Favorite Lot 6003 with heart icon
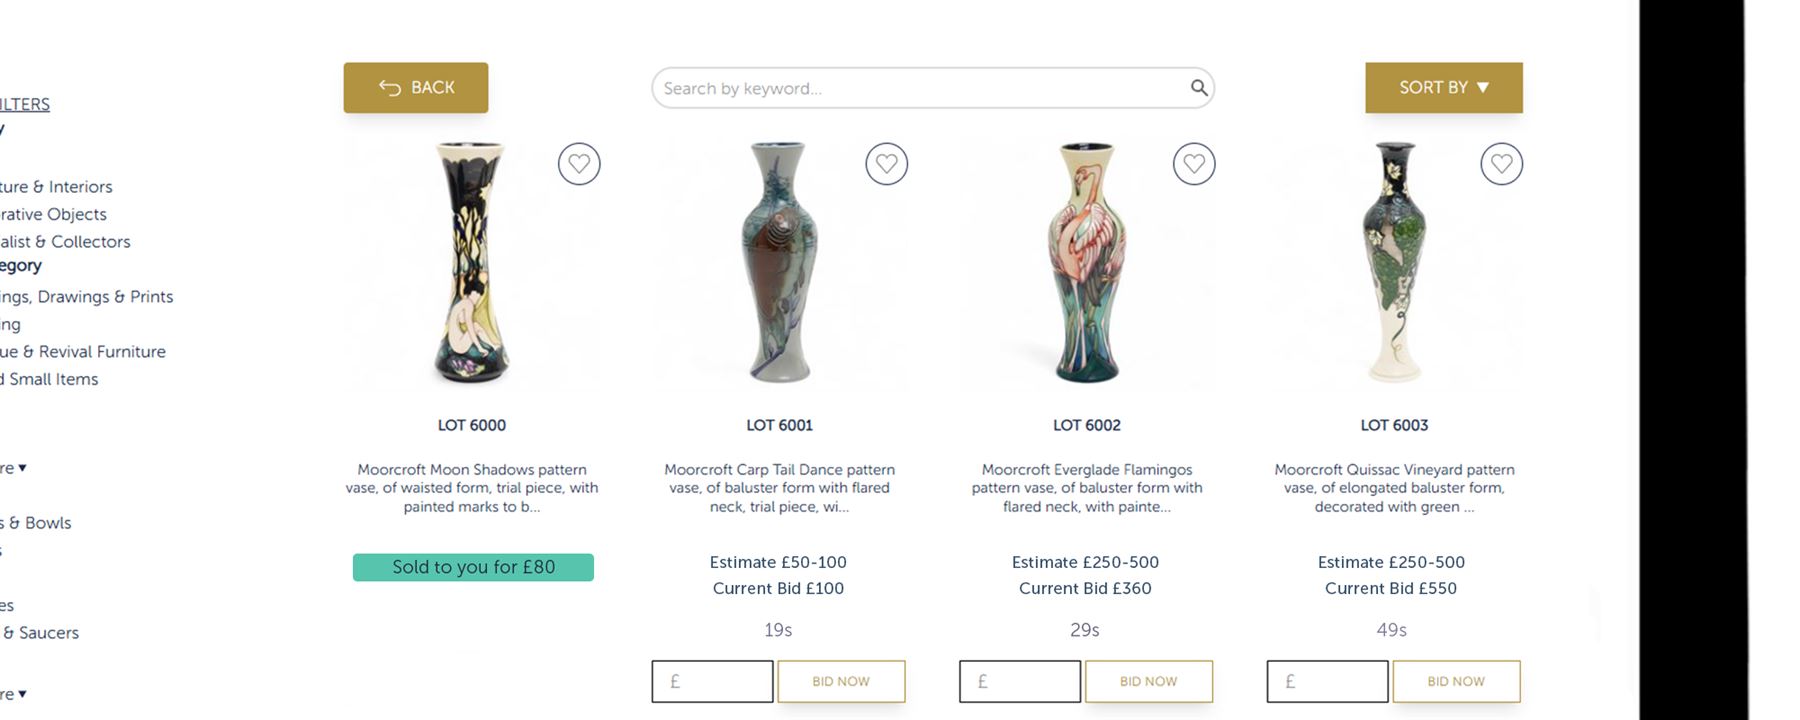1800x720 pixels. 1501,164
